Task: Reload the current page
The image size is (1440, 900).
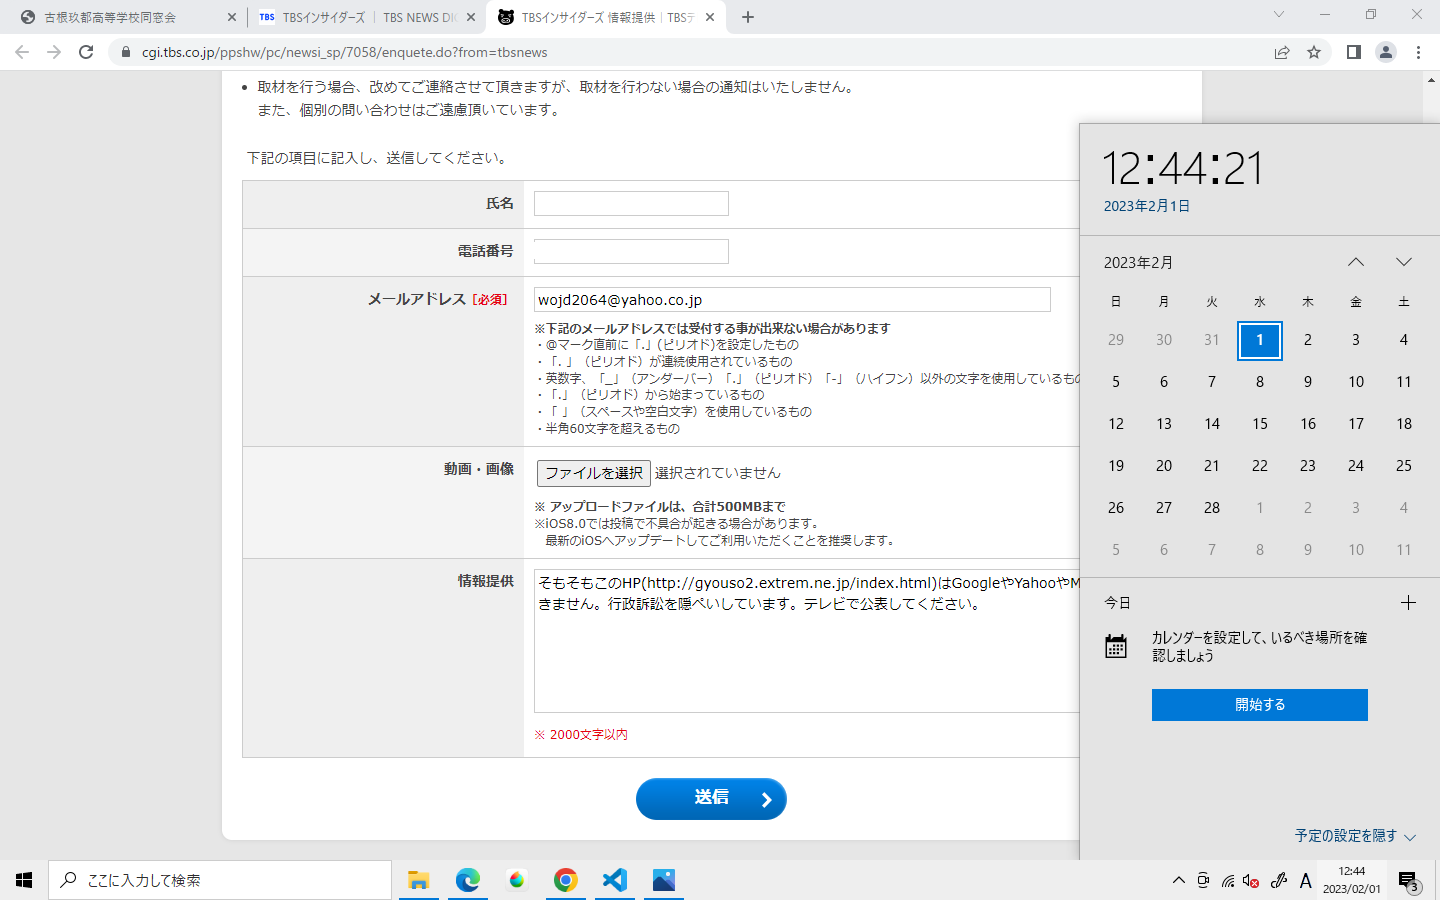Action: (85, 52)
